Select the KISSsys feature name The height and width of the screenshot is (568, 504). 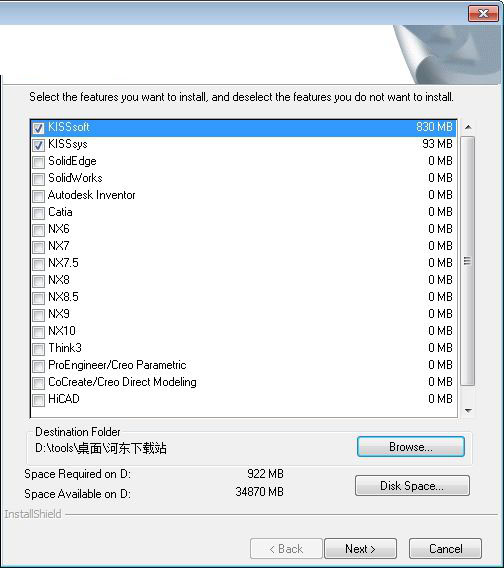(68, 144)
